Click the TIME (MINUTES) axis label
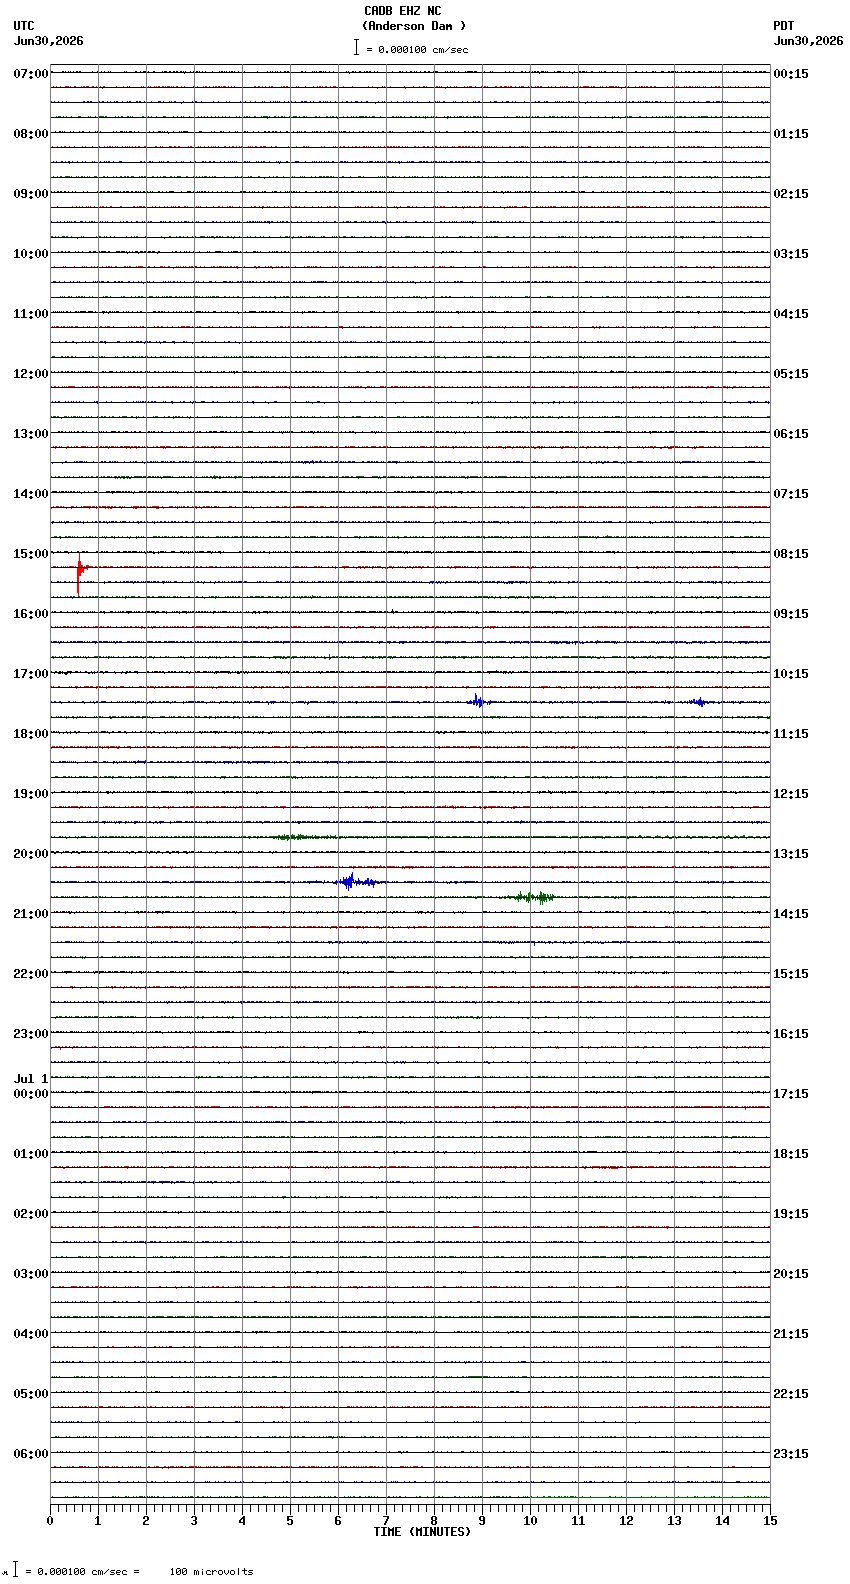The width and height of the screenshot is (850, 1584). click(422, 1532)
